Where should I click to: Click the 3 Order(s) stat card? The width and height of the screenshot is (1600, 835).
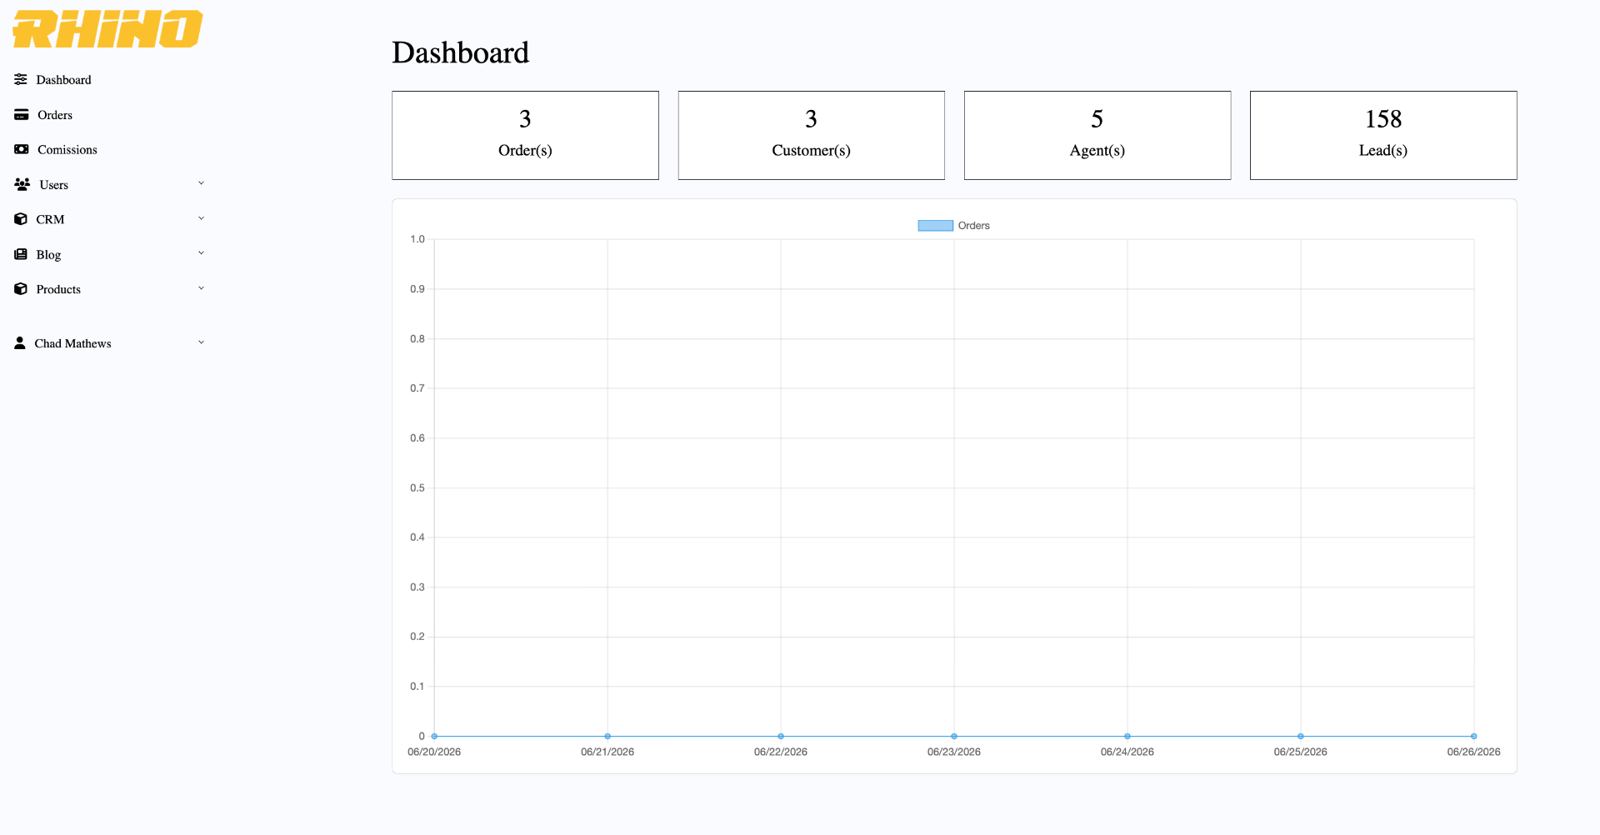pos(525,135)
